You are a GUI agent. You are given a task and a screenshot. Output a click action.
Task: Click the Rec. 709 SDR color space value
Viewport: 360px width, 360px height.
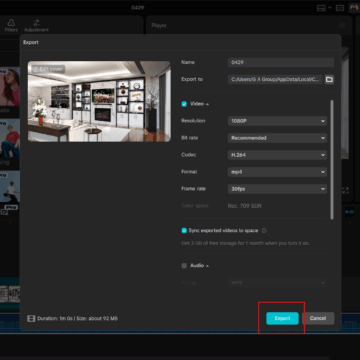(245, 206)
